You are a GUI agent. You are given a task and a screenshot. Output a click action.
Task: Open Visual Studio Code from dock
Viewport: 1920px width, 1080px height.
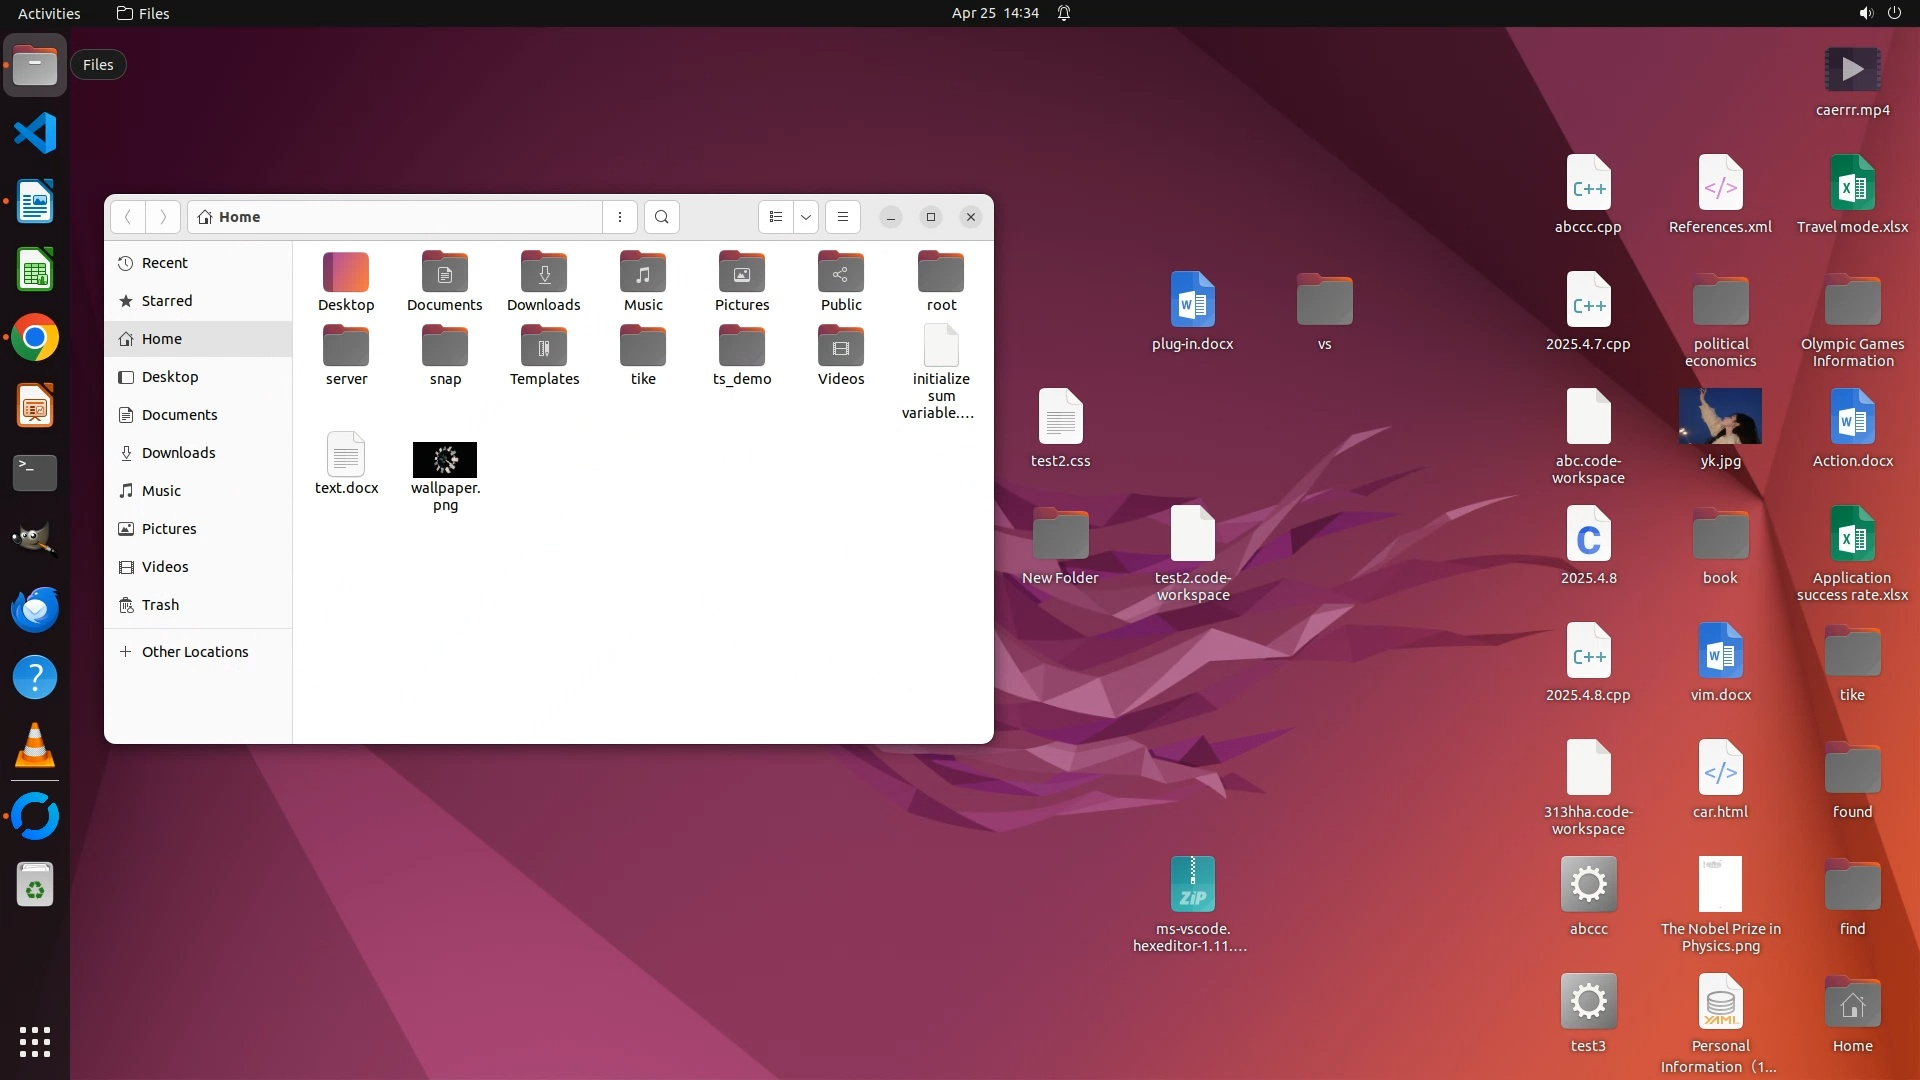pyautogui.click(x=35, y=133)
